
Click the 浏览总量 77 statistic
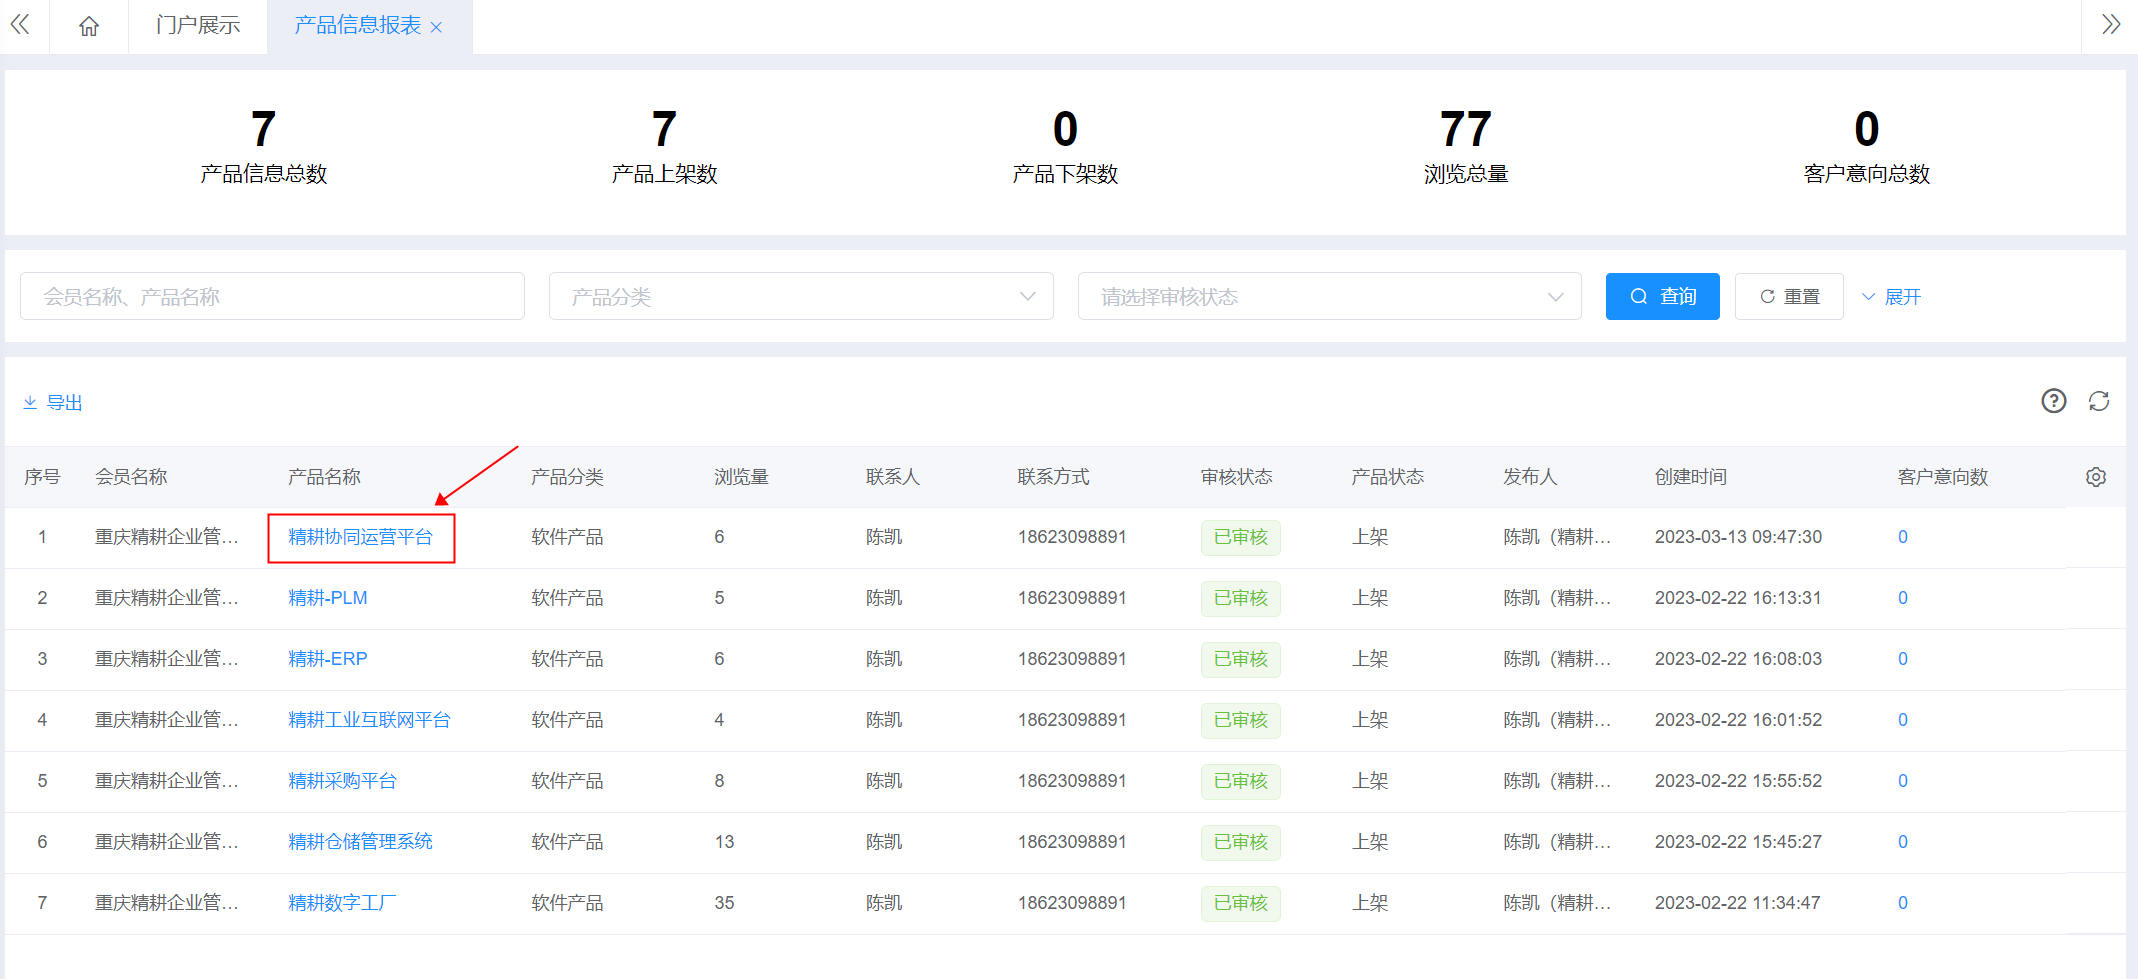1466,130
